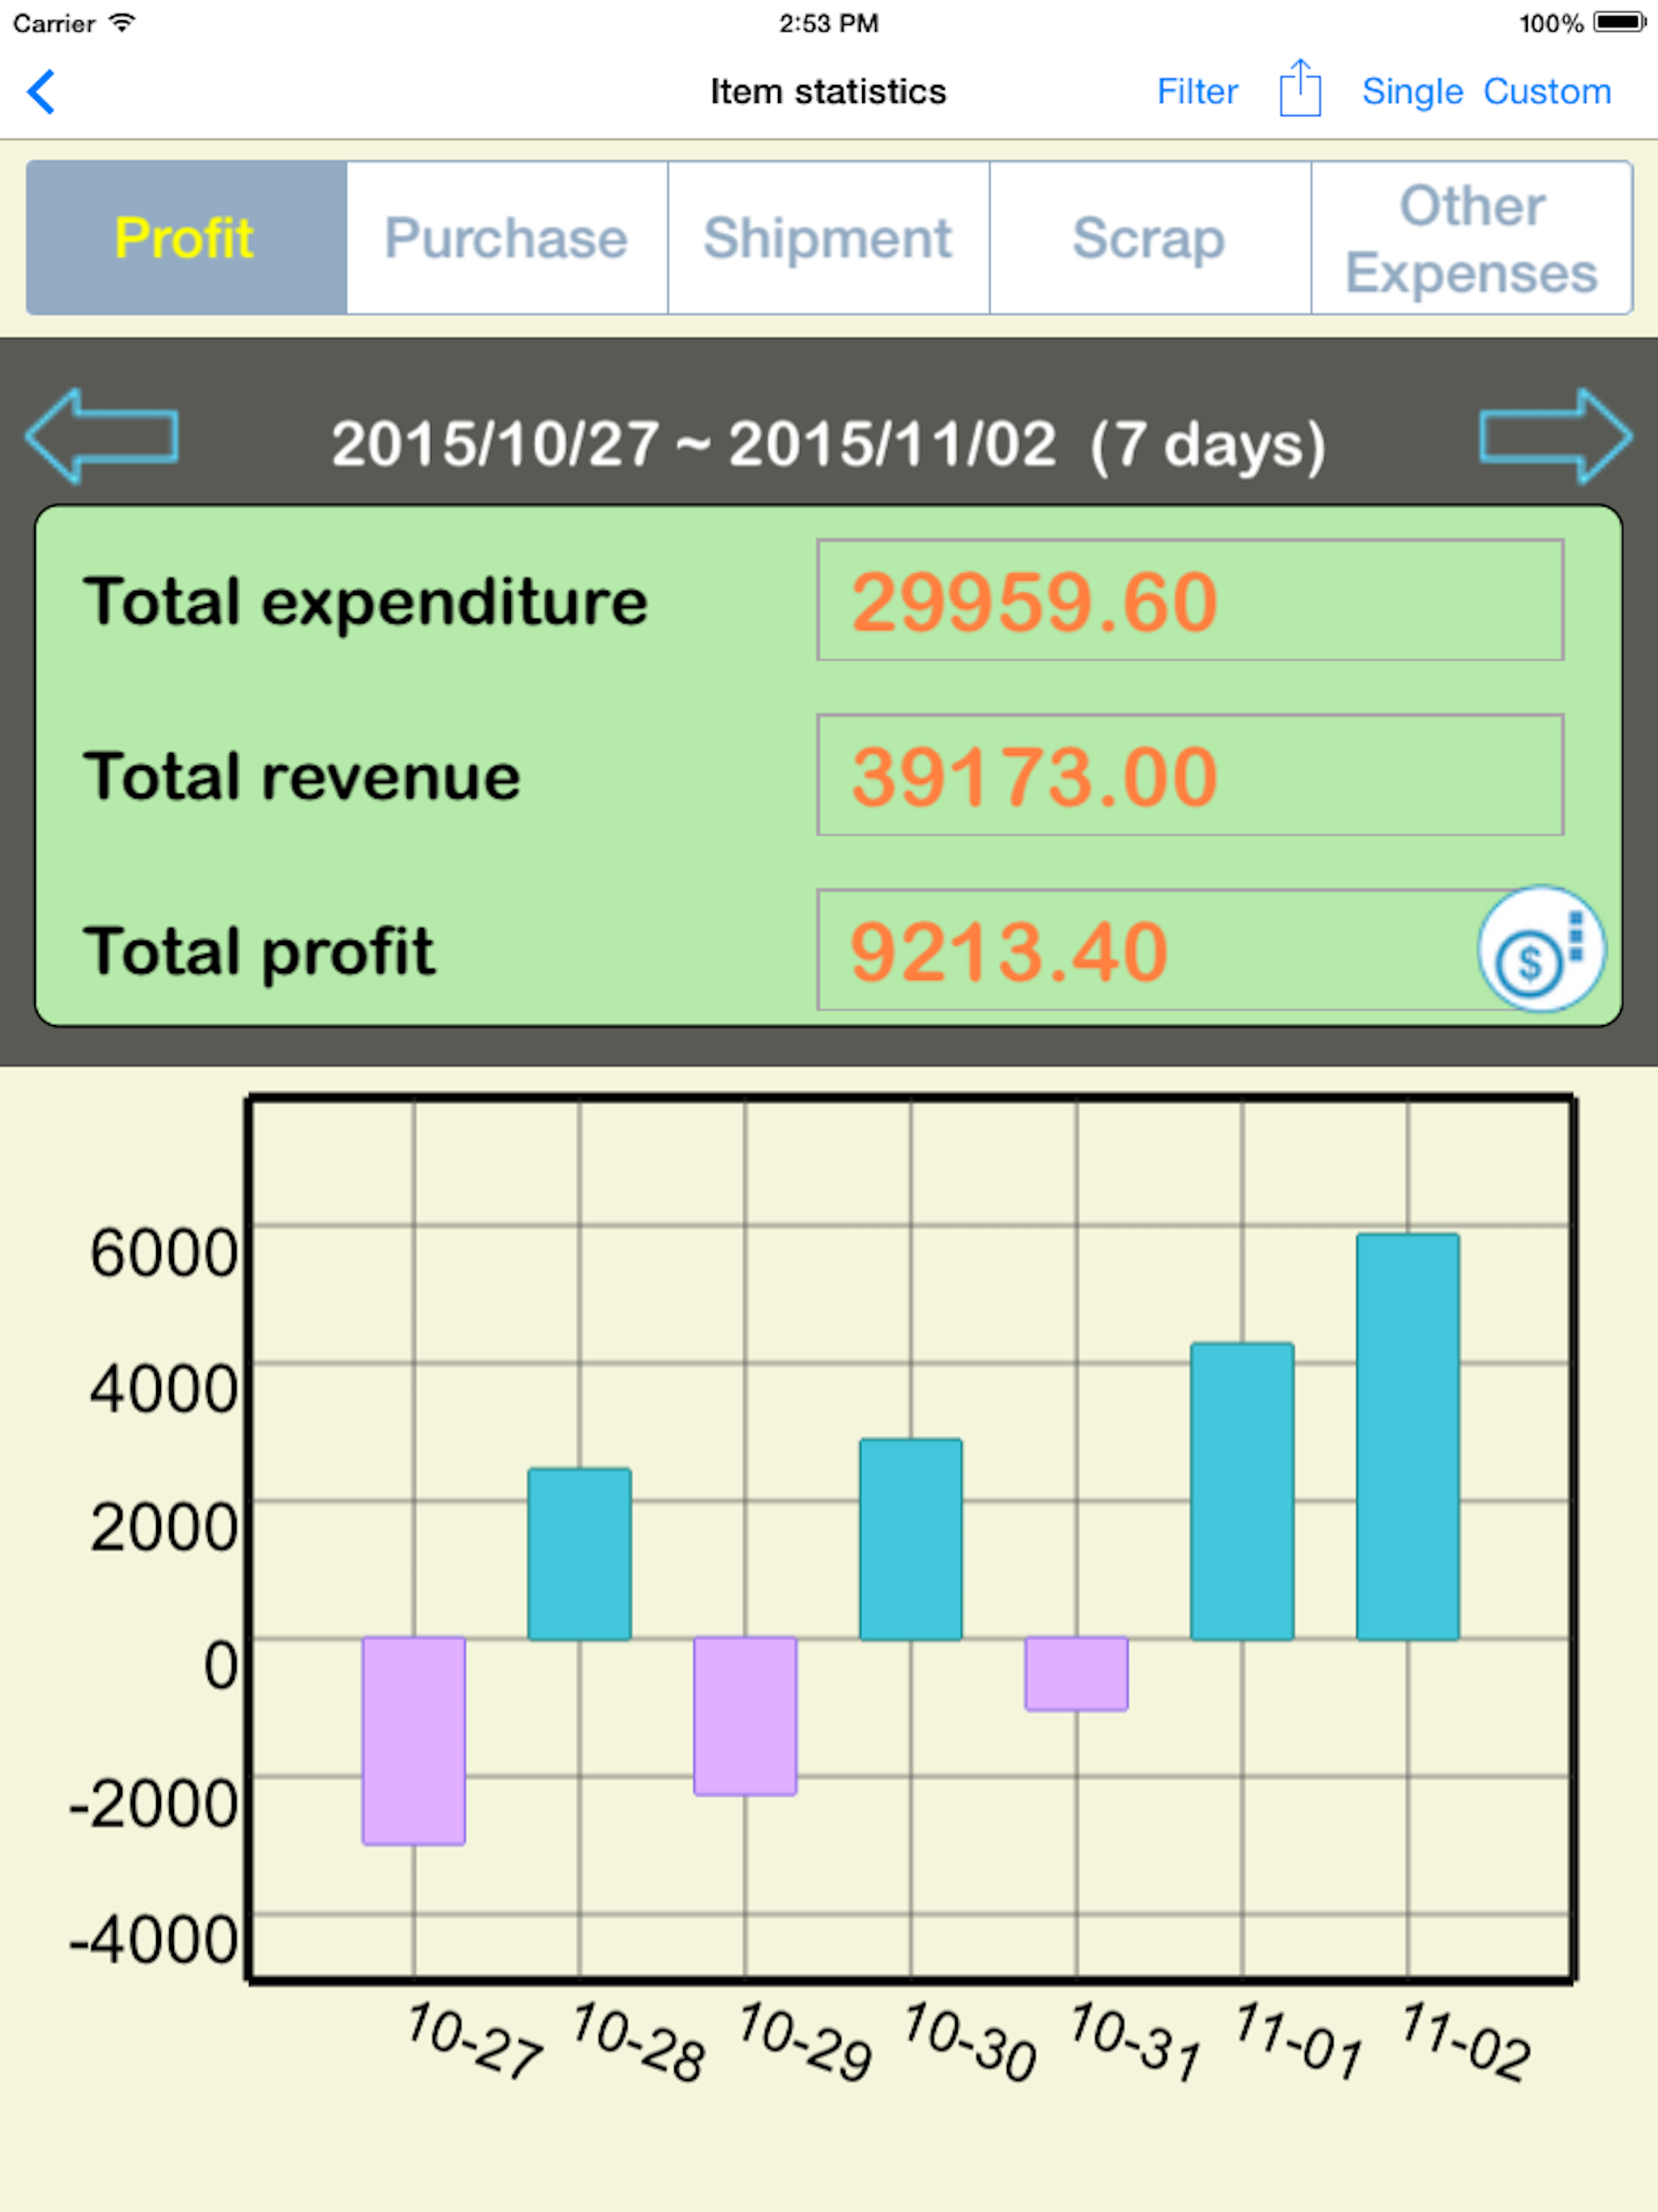Tap the 10-27 axis date label
This screenshot has width=1658, height=2212.
pyautogui.click(x=474, y=2040)
